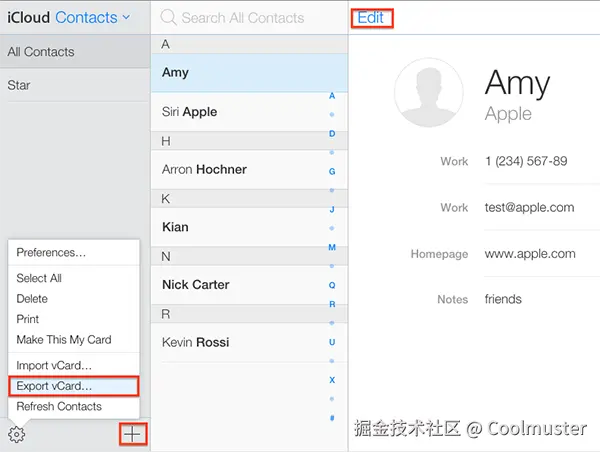The image size is (600, 452).
Task: Open the gear settings icon
Action: coord(16,434)
